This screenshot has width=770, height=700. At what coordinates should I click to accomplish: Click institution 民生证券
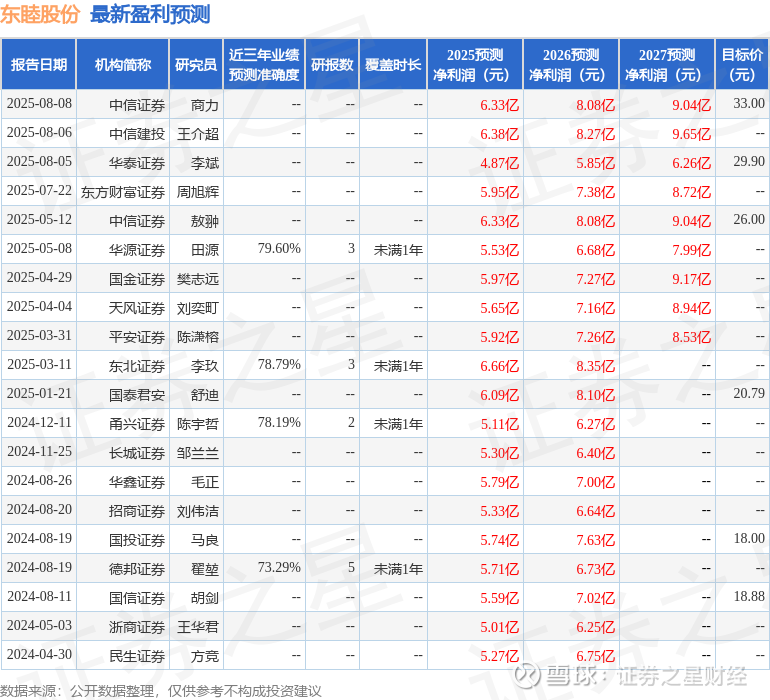click(137, 656)
